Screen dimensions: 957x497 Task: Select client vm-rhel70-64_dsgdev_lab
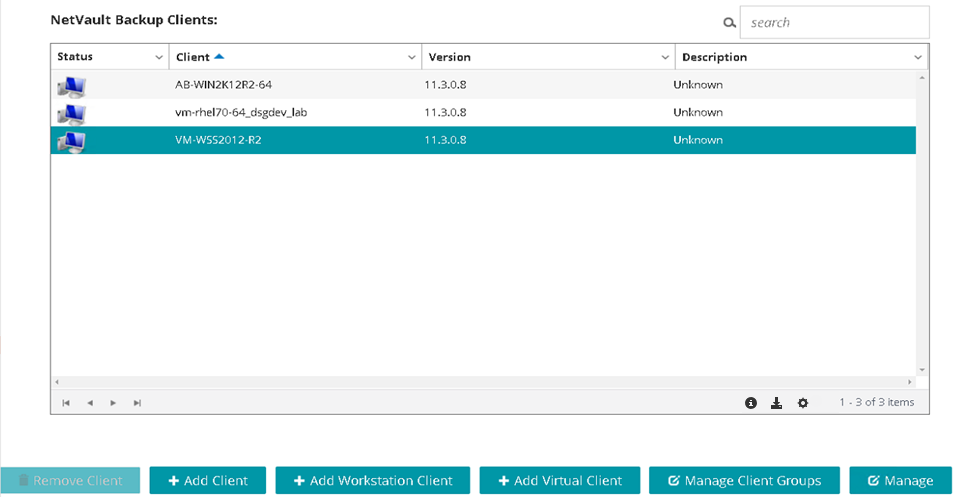click(x=241, y=112)
